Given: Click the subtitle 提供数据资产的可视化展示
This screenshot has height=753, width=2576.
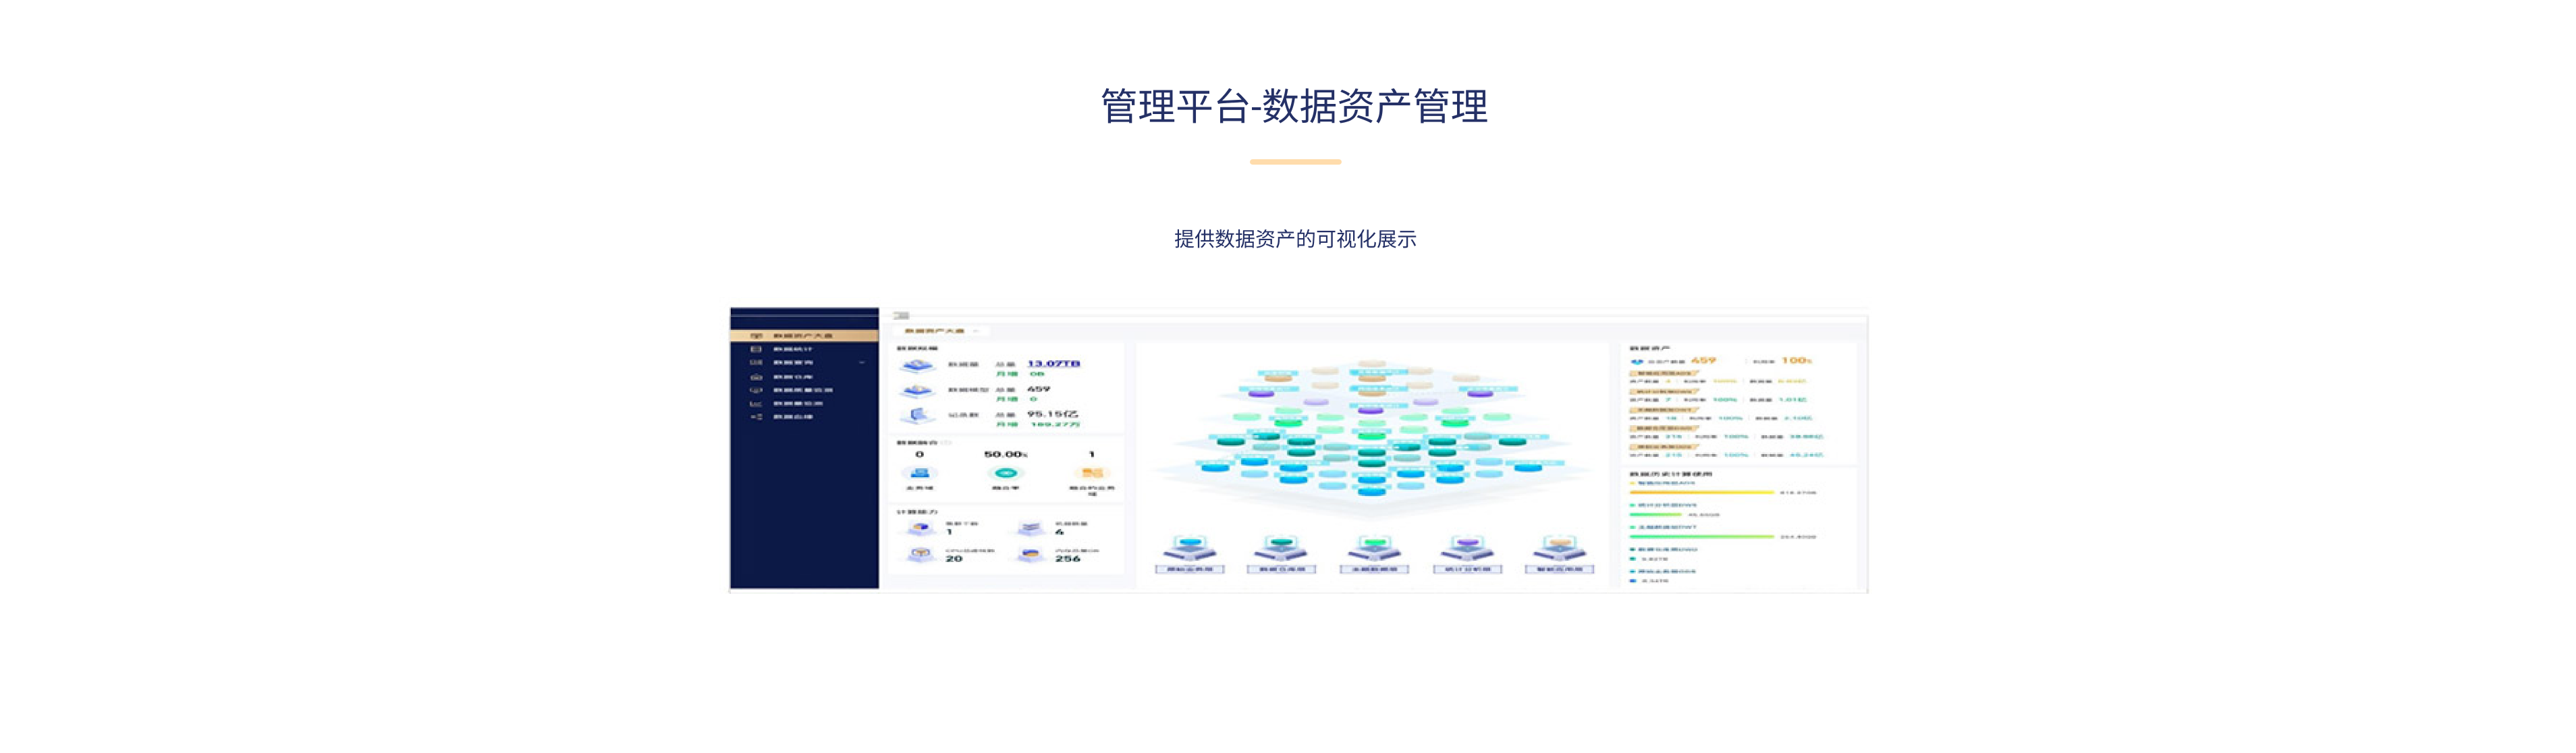Looking at the screenshot, I should (1295, 239).
